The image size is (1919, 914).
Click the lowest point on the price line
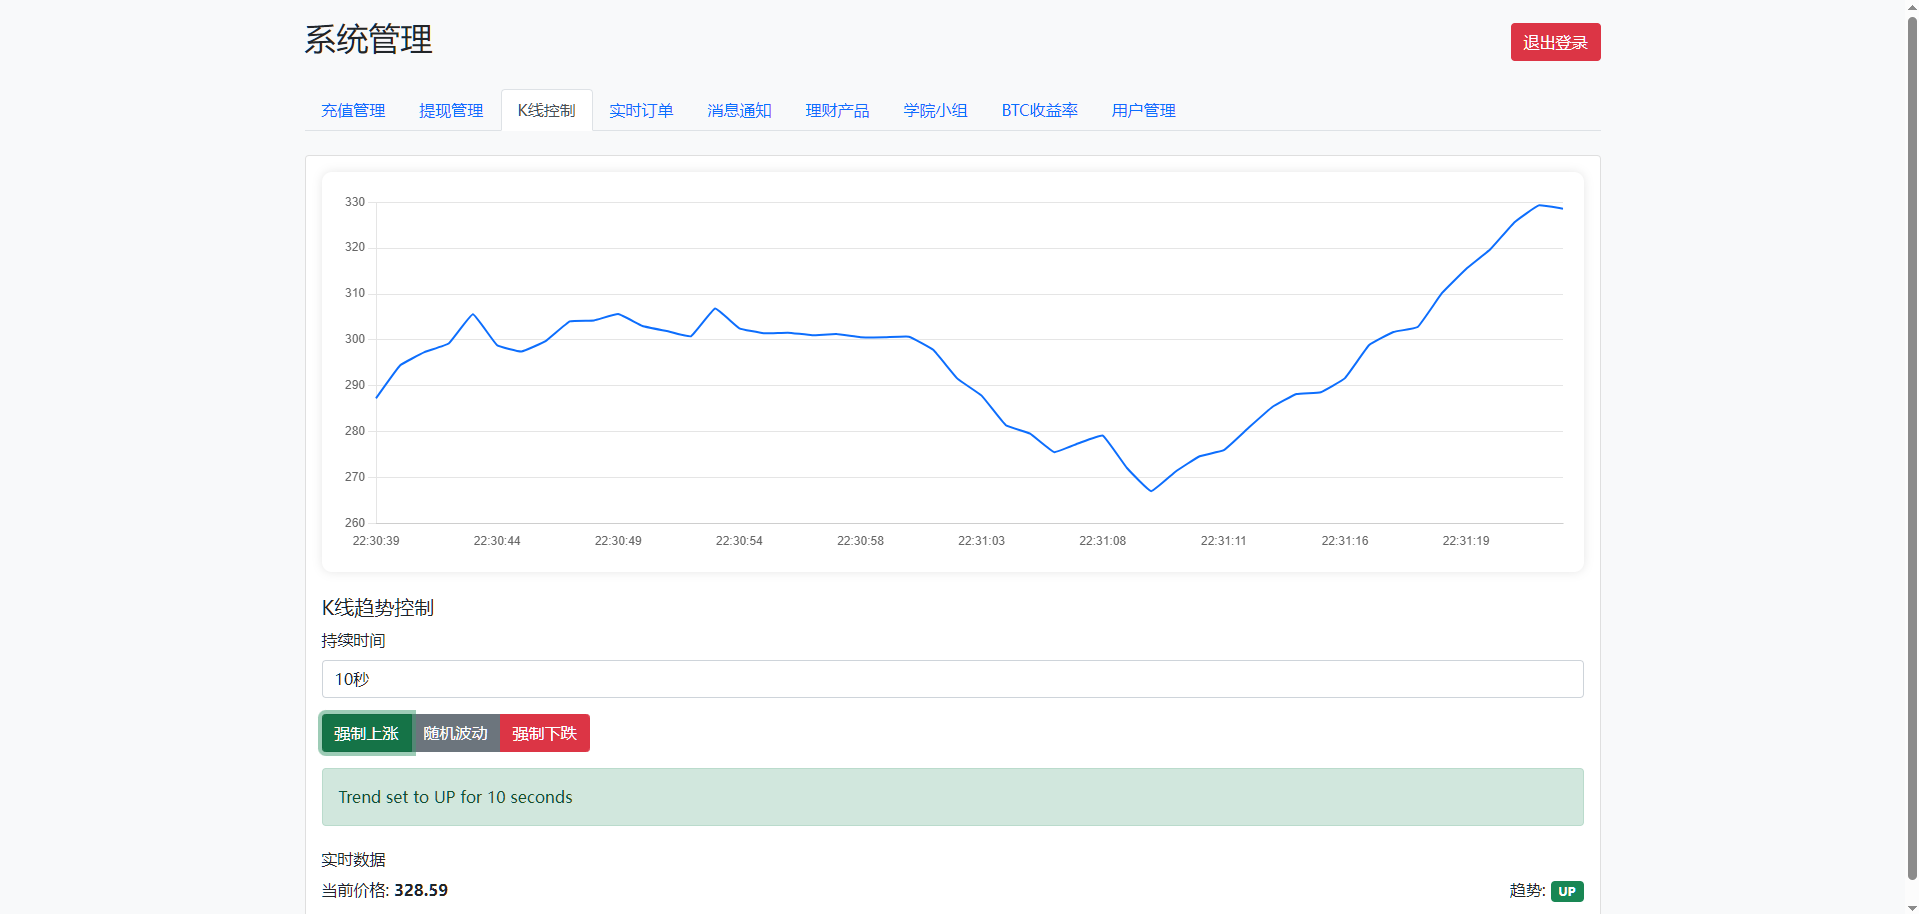tap(1151, 491)
